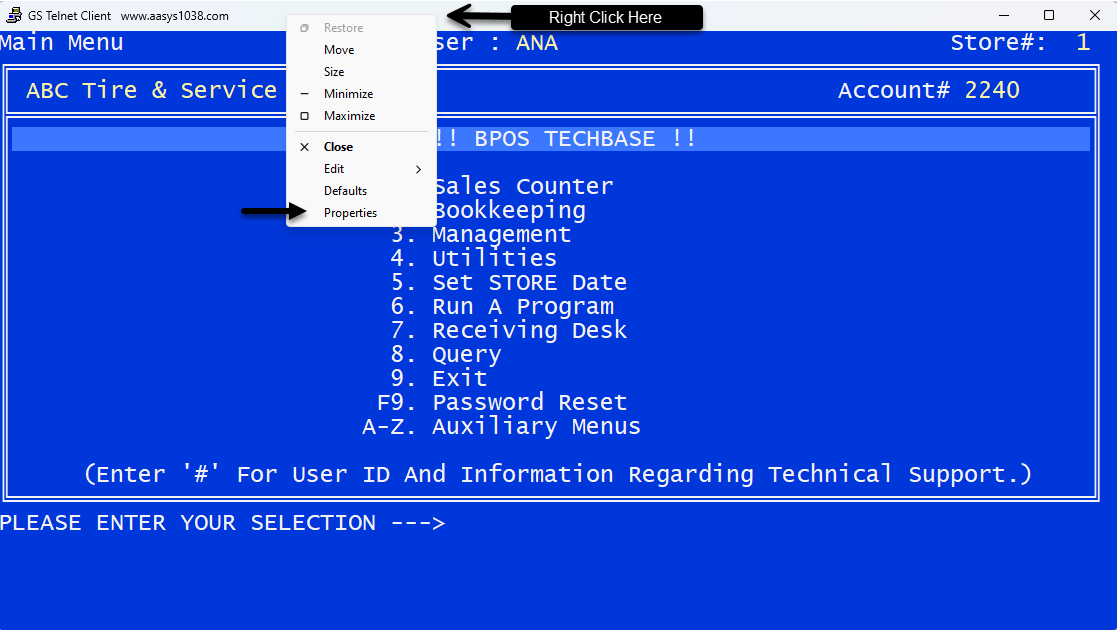Minimize the window using the title bar button
Screen dimensions: 1117x630
[x=1003, y=15]
